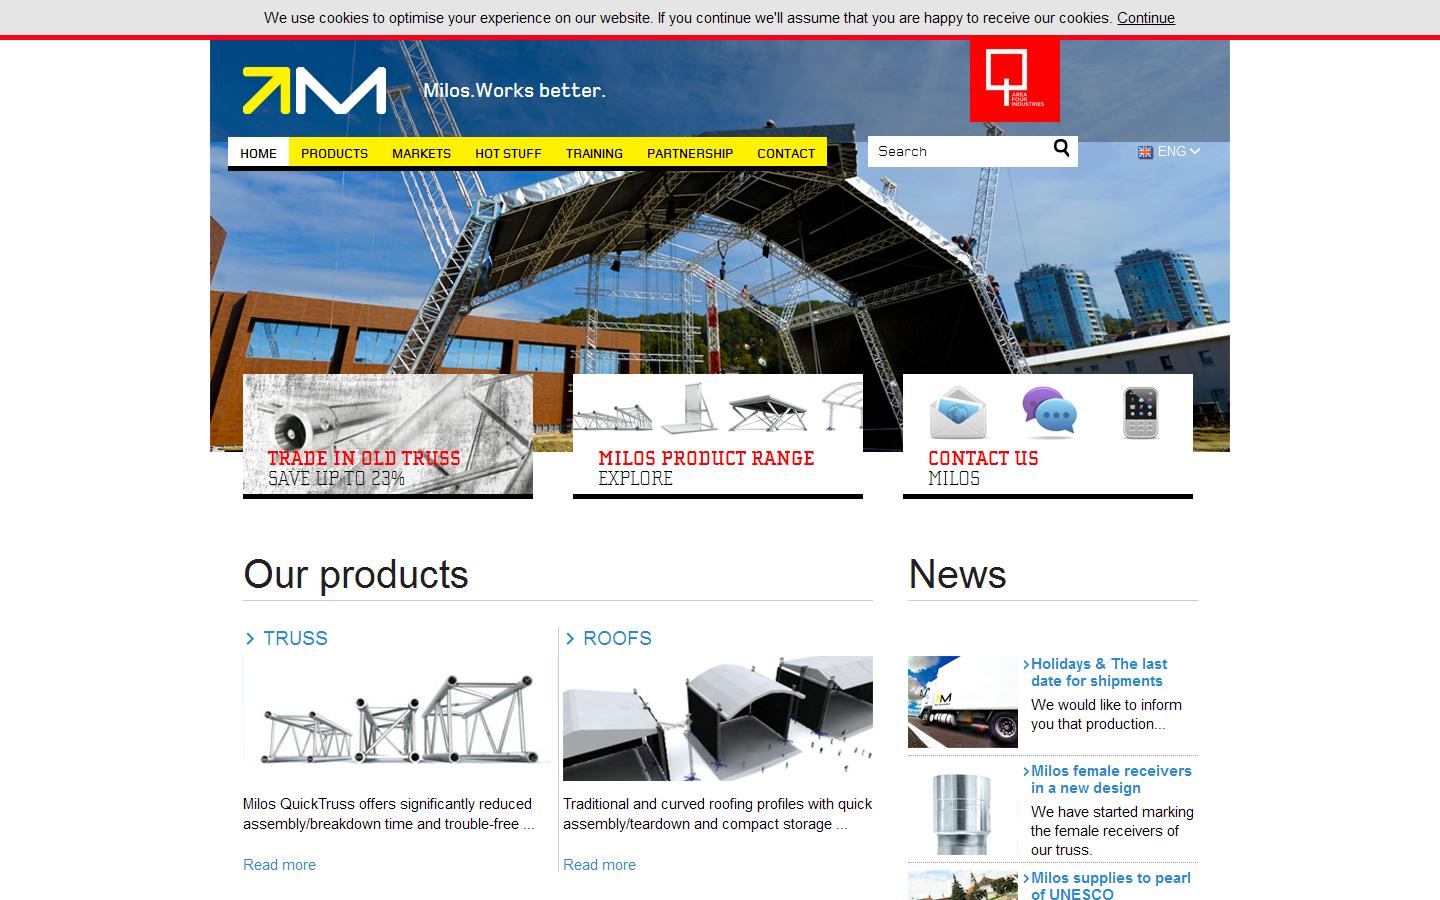Click the search magnifier icon
1440x900 pixels.
pos(1061,148)
